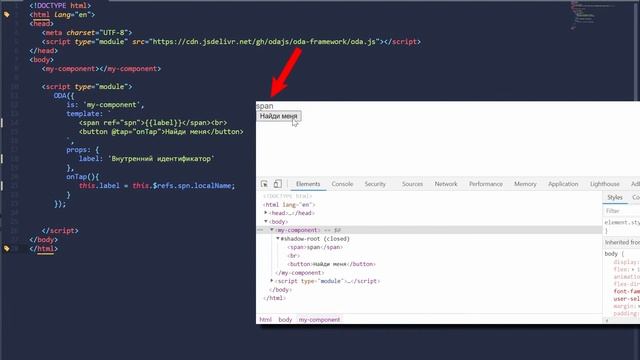Viewport: 640px width, 360px height.
Task: Open the Memory tab
Action: click(525, 184)
